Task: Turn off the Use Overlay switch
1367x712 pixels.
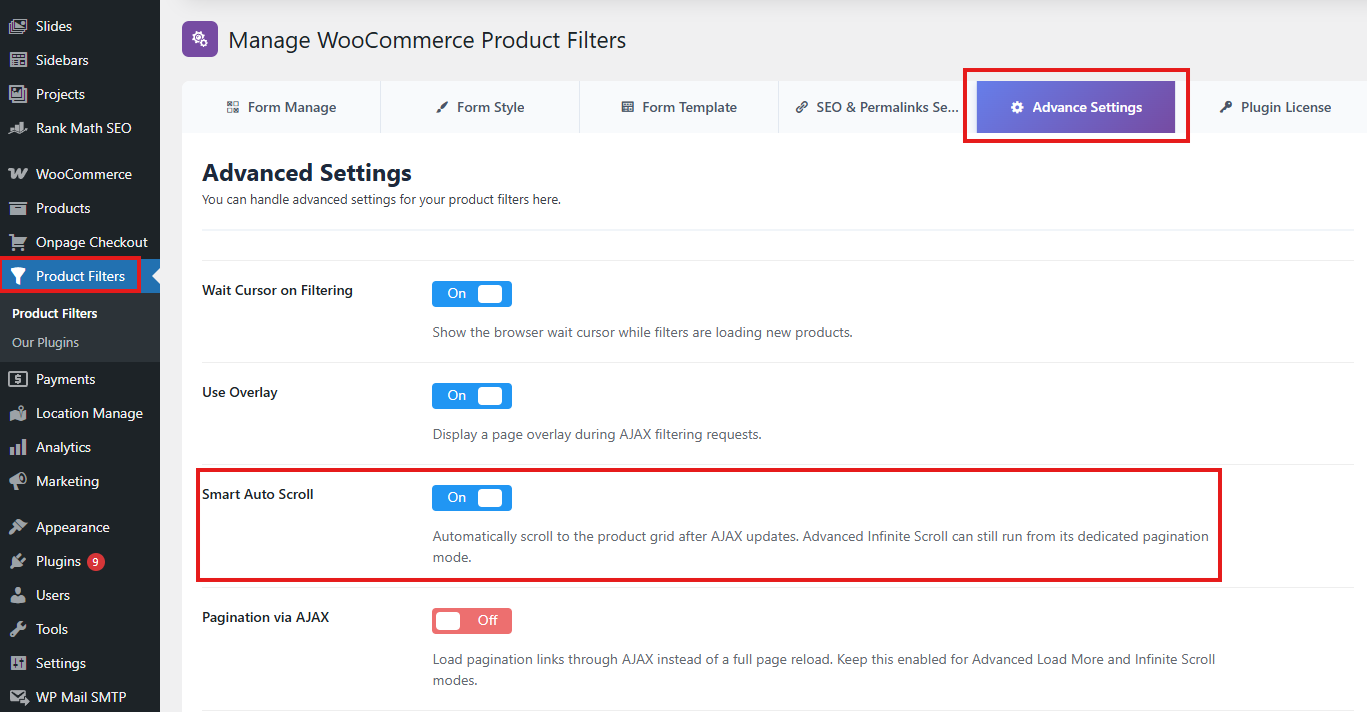Action: (x=472, y=395)
